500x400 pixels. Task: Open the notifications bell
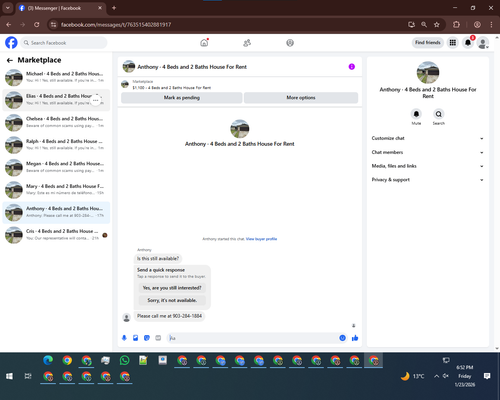tap(468, 43)
